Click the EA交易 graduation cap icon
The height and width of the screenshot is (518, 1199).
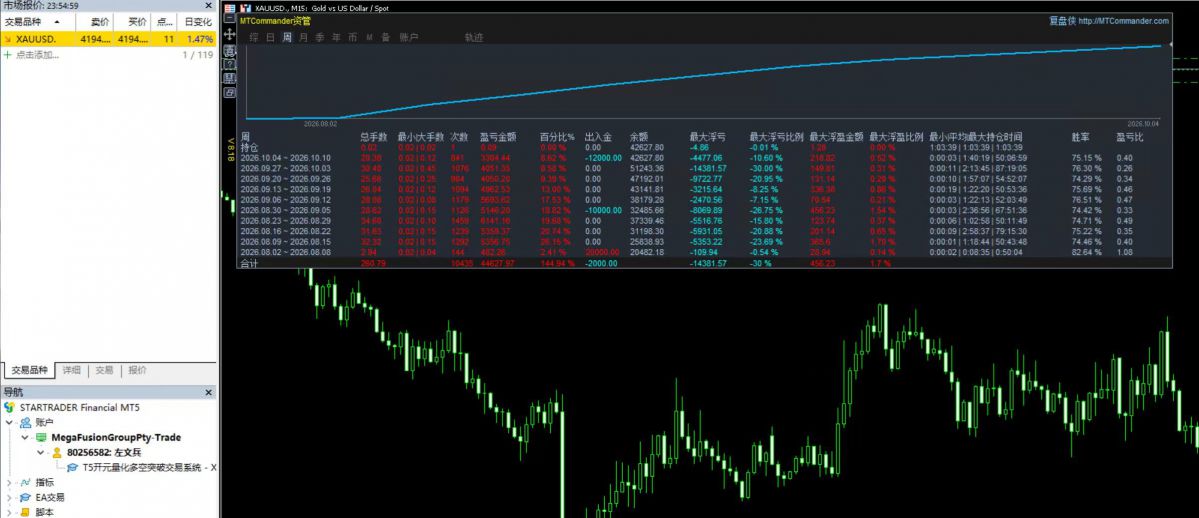pyautogui.click(x=25, y=497)
